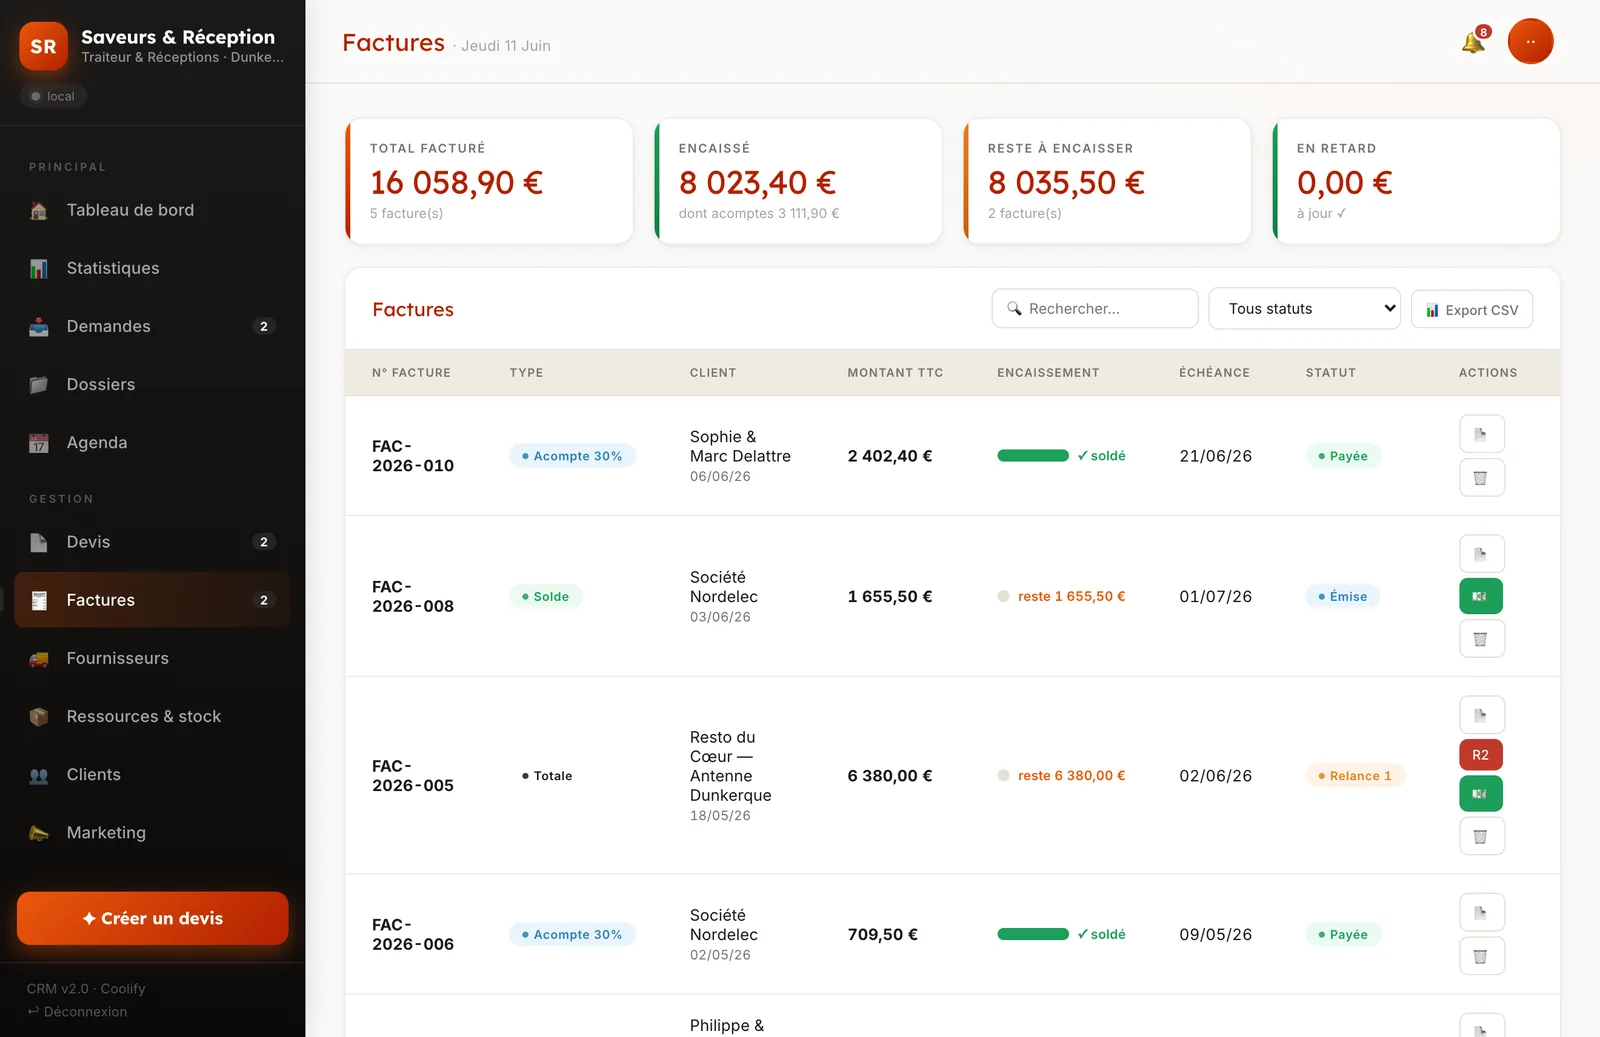Export invoices with Export CSV
The height and width of the screenshot is (1037, 1600).
click(1472, 310)
